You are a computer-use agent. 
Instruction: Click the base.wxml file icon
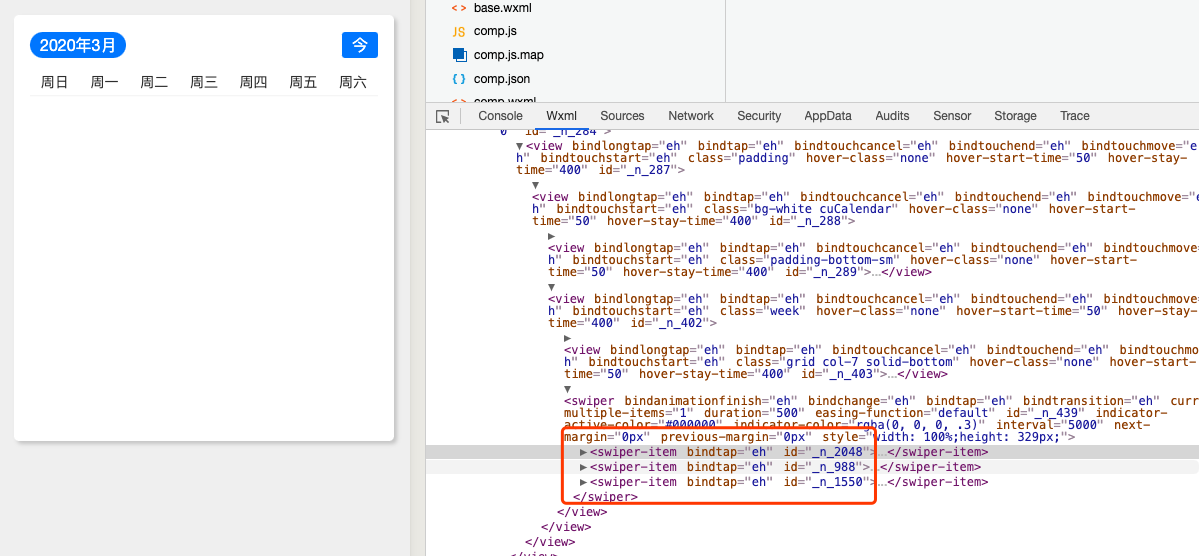459,8
